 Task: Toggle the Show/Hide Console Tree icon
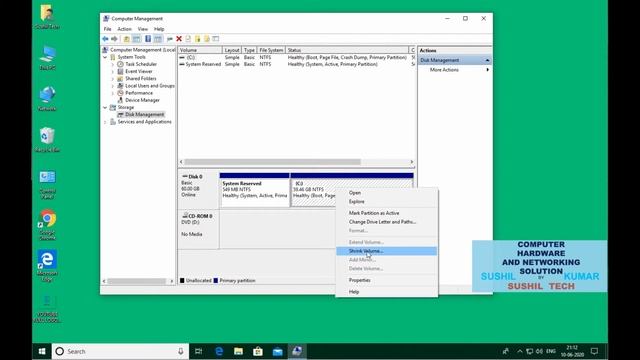(x=136, y=39)
